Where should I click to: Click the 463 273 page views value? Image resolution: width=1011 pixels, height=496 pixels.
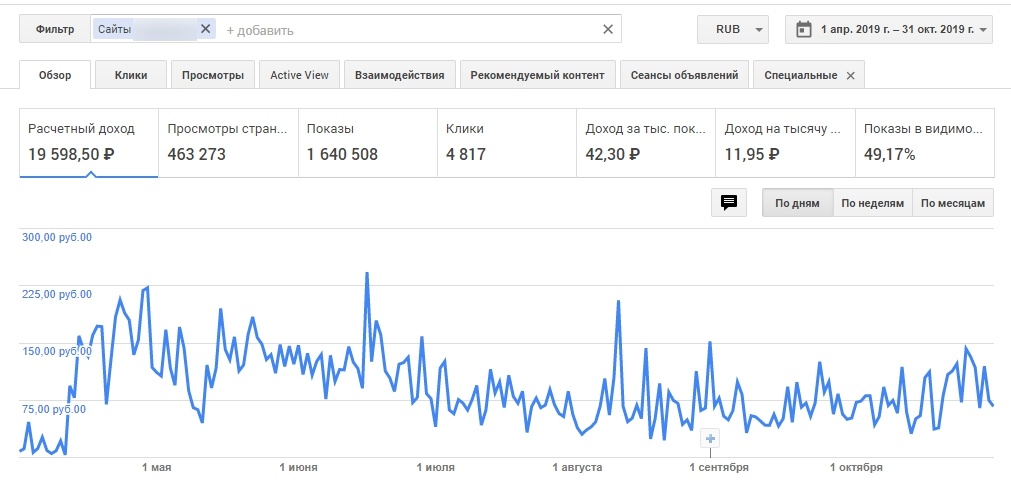coord(197,155)
